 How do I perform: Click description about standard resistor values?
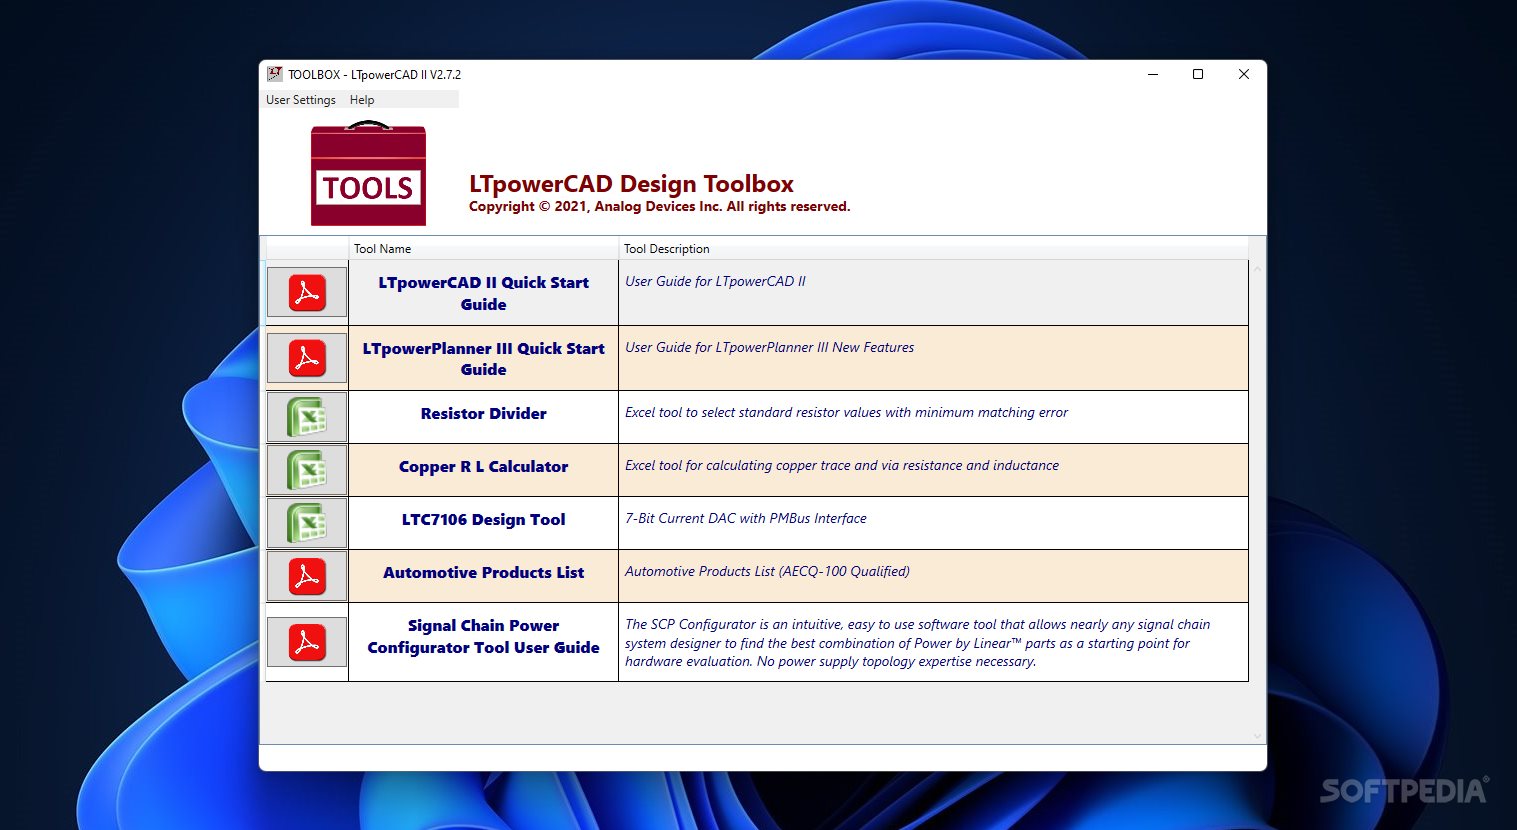(846, 412)
